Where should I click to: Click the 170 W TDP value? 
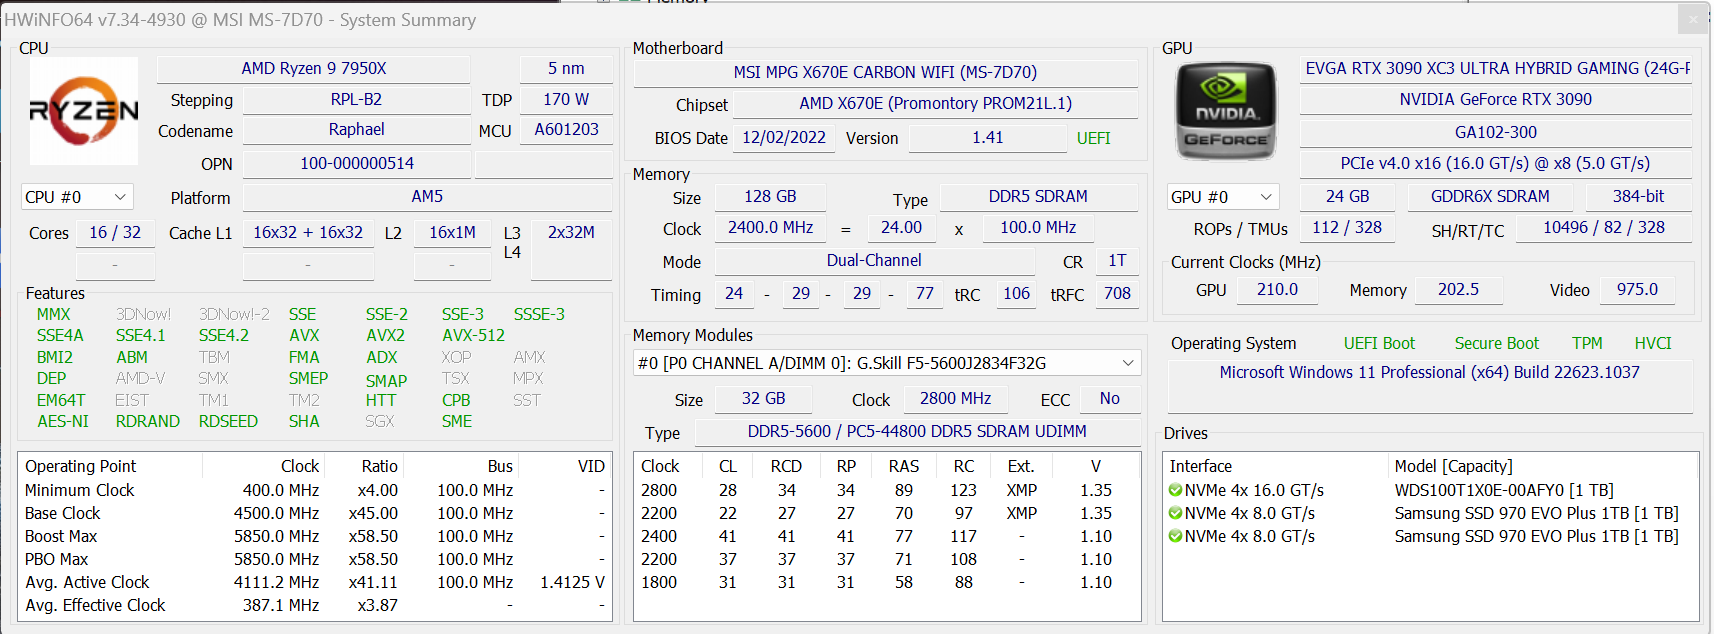tap(566, 100)
